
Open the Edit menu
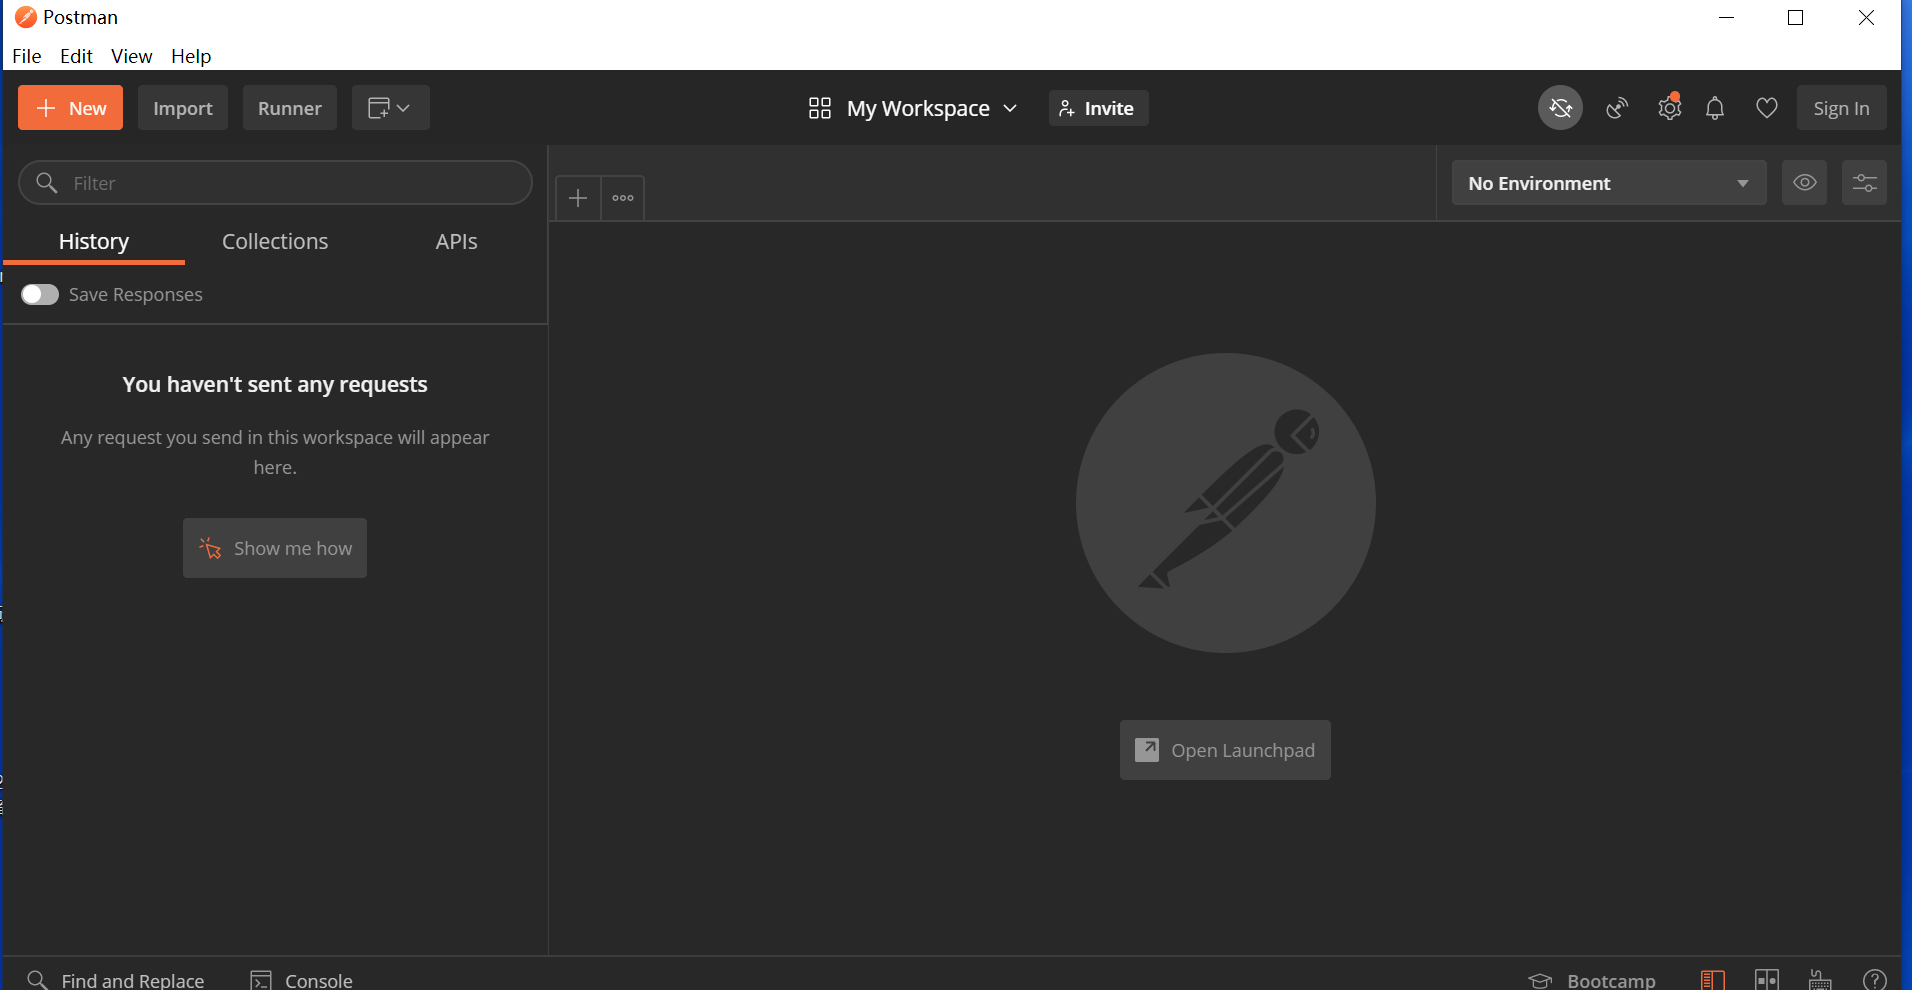click(x=76, y=56)
